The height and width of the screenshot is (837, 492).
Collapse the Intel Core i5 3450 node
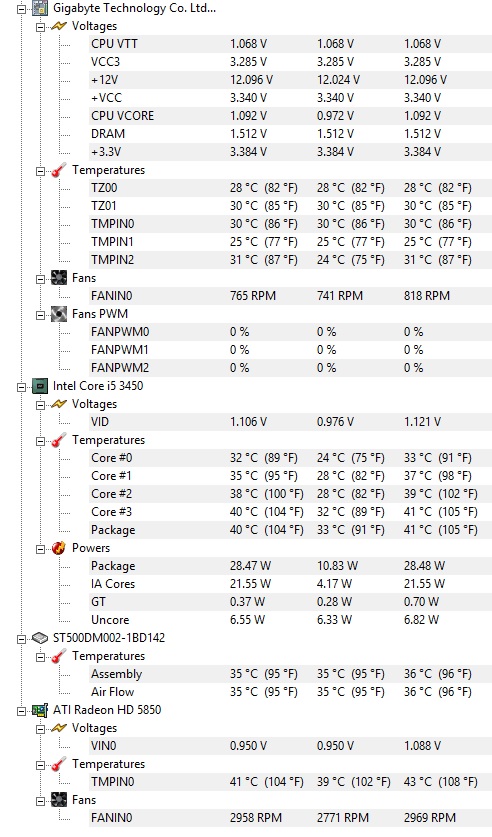point(21,387)
